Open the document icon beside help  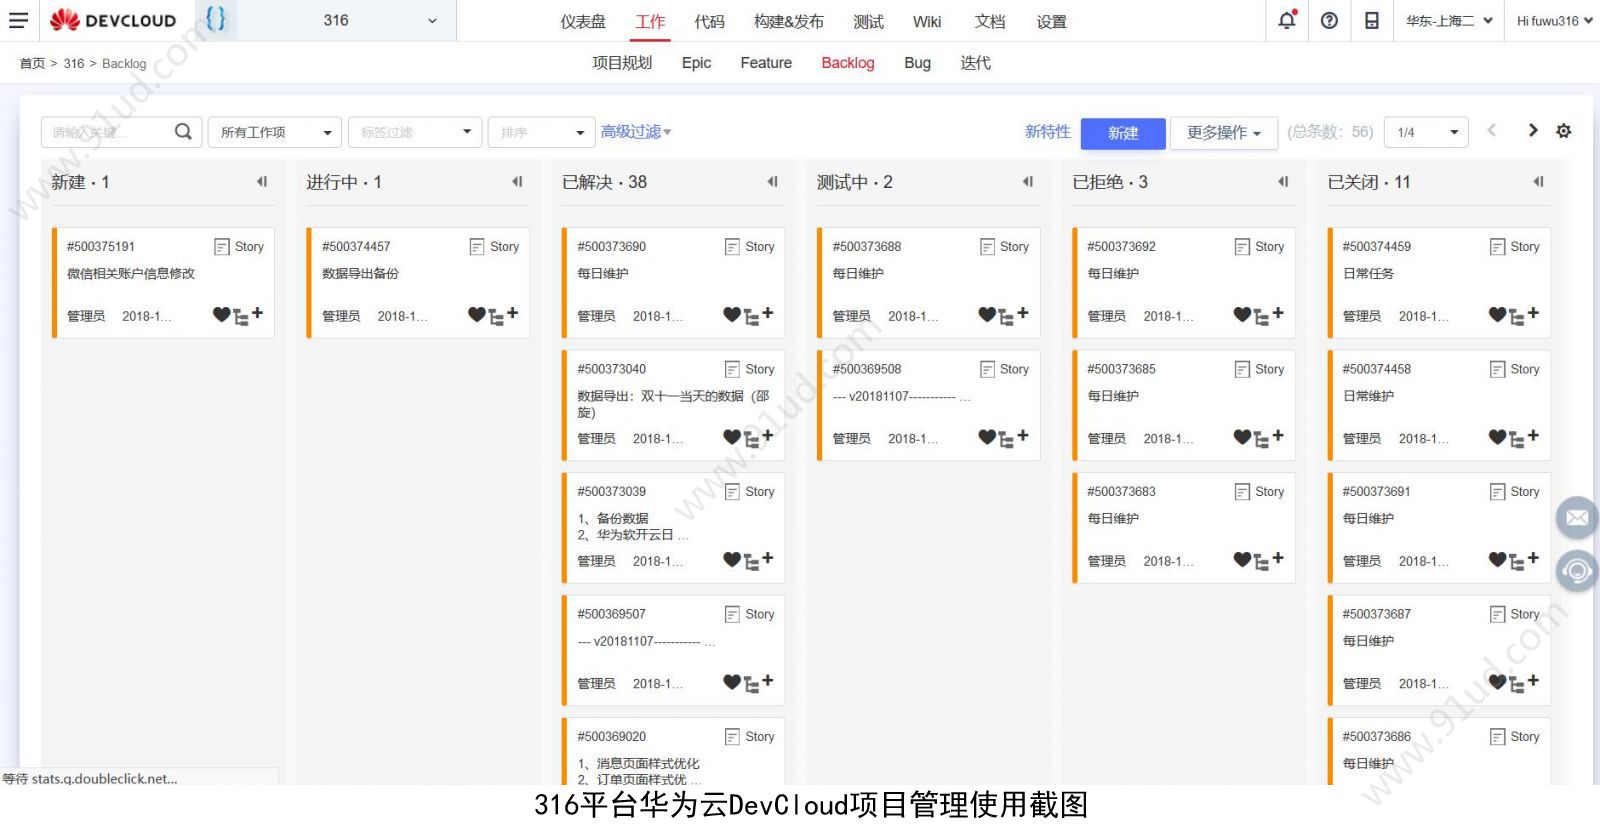pyautogui.click(x=1372, y=20)
